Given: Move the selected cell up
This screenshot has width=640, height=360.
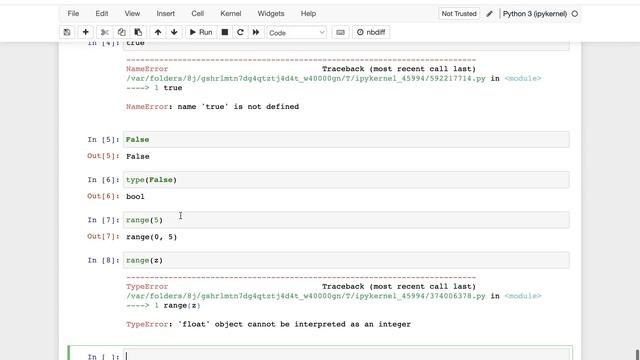Looking at the screenshot, I should (x=158, y=32).
